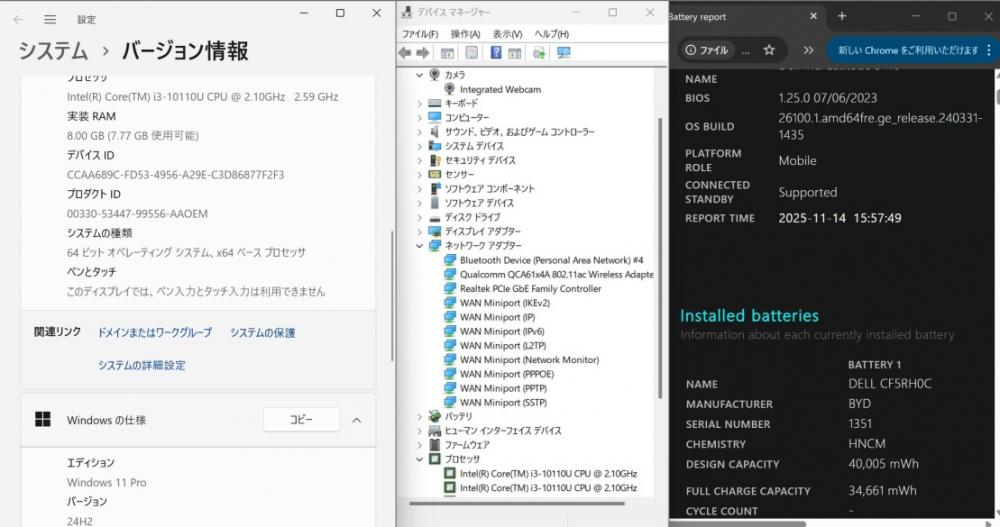The width and height of the screenshot is (1000, 527).
Task: Expand the ファームウェア category
Action: [x=419, y=445]
